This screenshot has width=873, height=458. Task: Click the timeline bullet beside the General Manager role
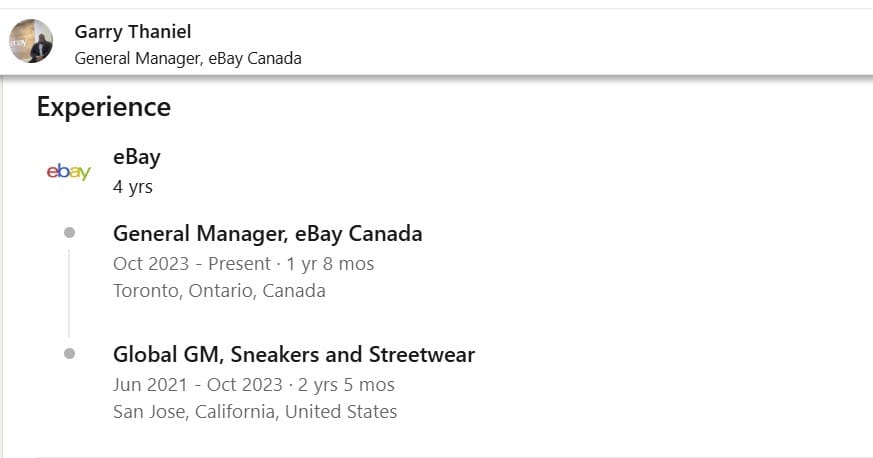tap(69, 233)
